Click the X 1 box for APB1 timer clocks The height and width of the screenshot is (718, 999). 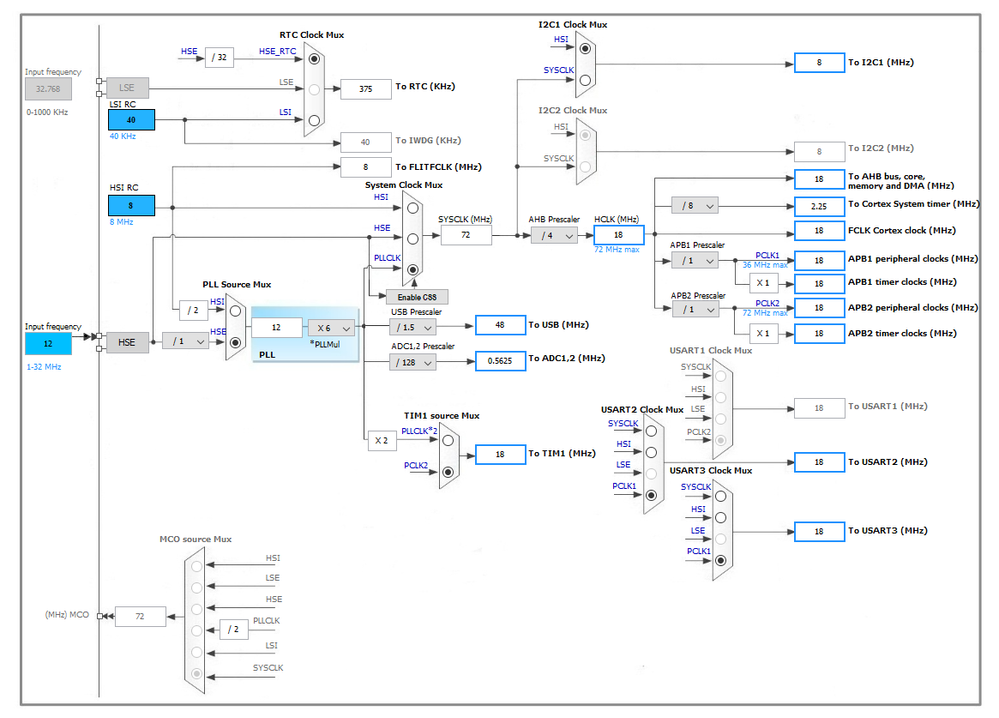(x=763, y=283)
